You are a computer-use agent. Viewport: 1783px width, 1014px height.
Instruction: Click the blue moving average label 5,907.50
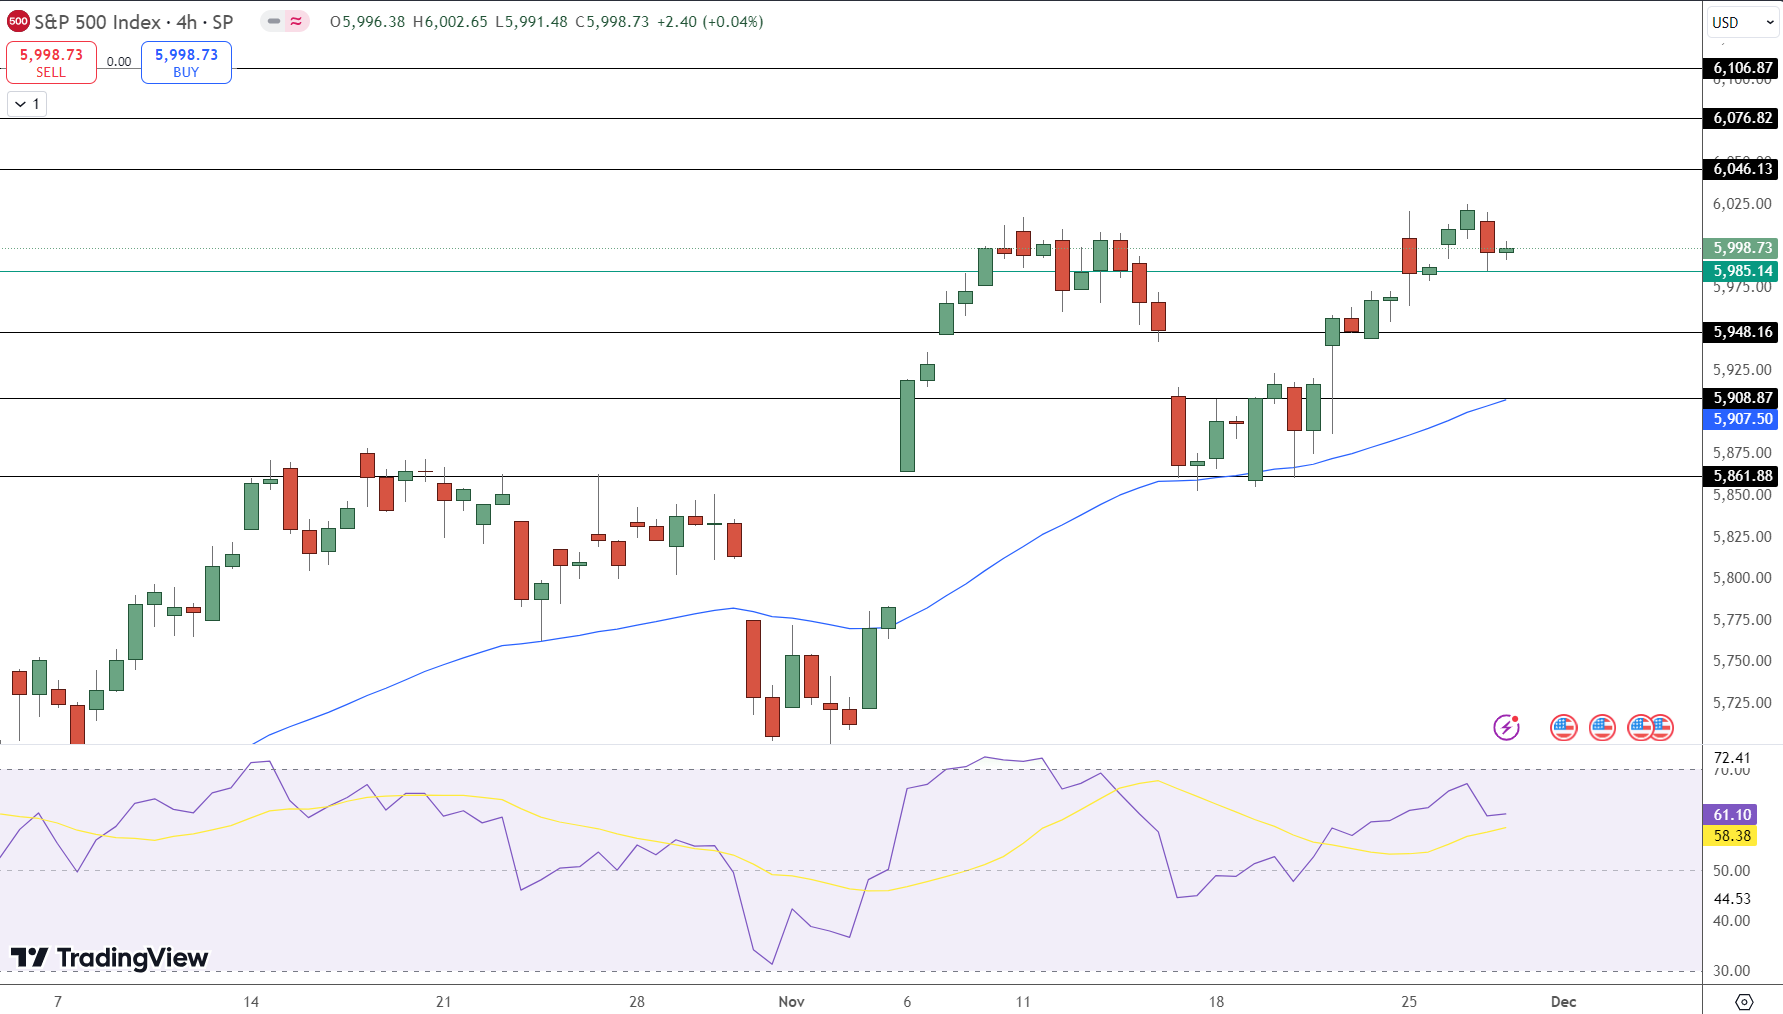pyautogui.click(x=1742, y=419)
